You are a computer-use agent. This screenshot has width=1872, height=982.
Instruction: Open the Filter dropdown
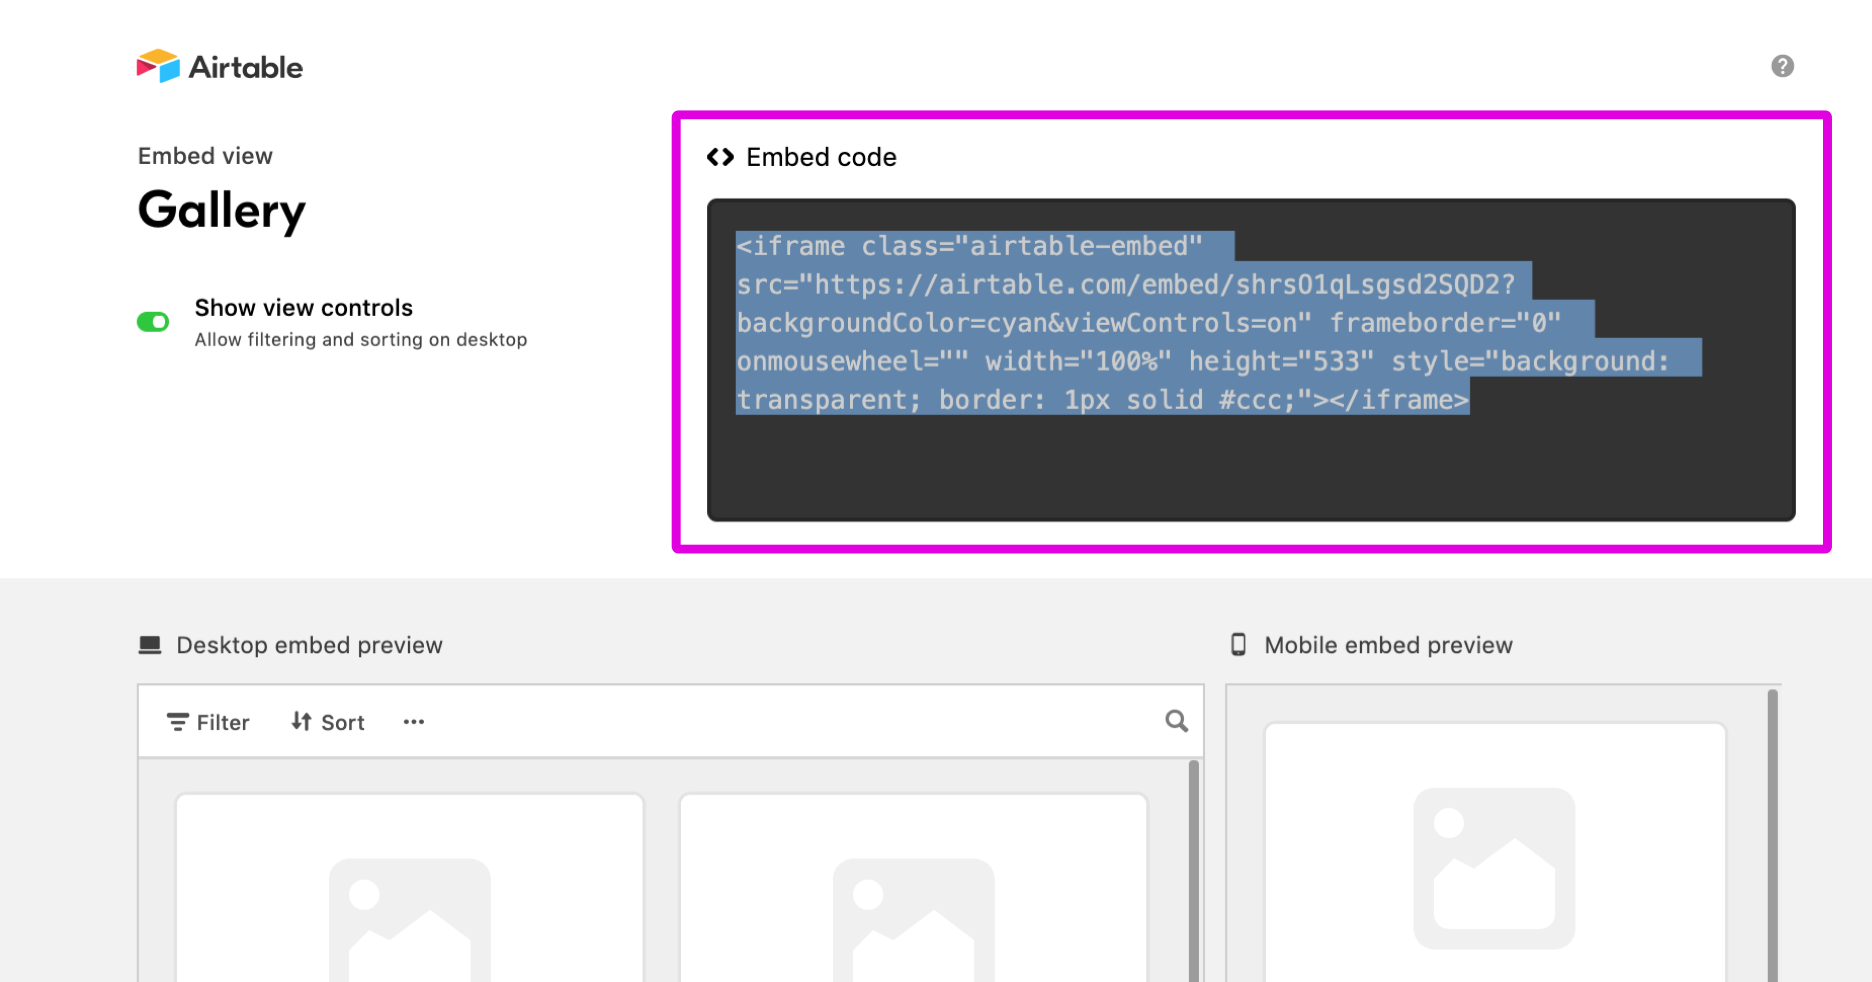pyautogui.click(x=208, y=721)
